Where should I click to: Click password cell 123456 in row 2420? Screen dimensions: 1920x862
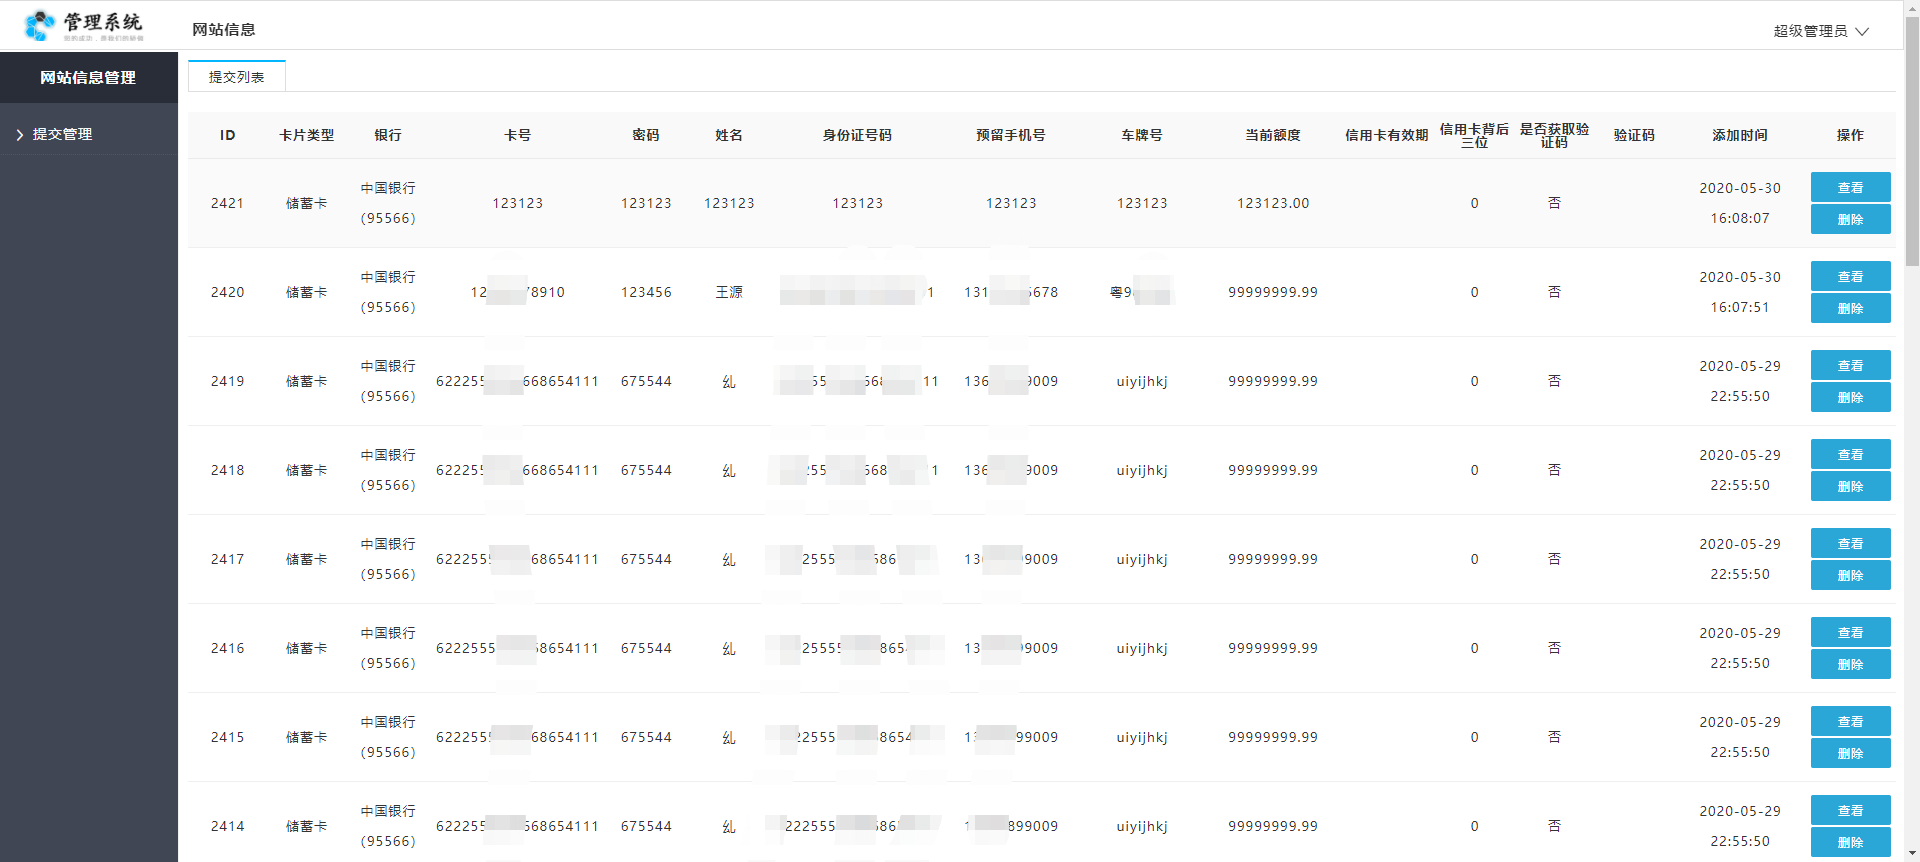(x=646, y=292)
